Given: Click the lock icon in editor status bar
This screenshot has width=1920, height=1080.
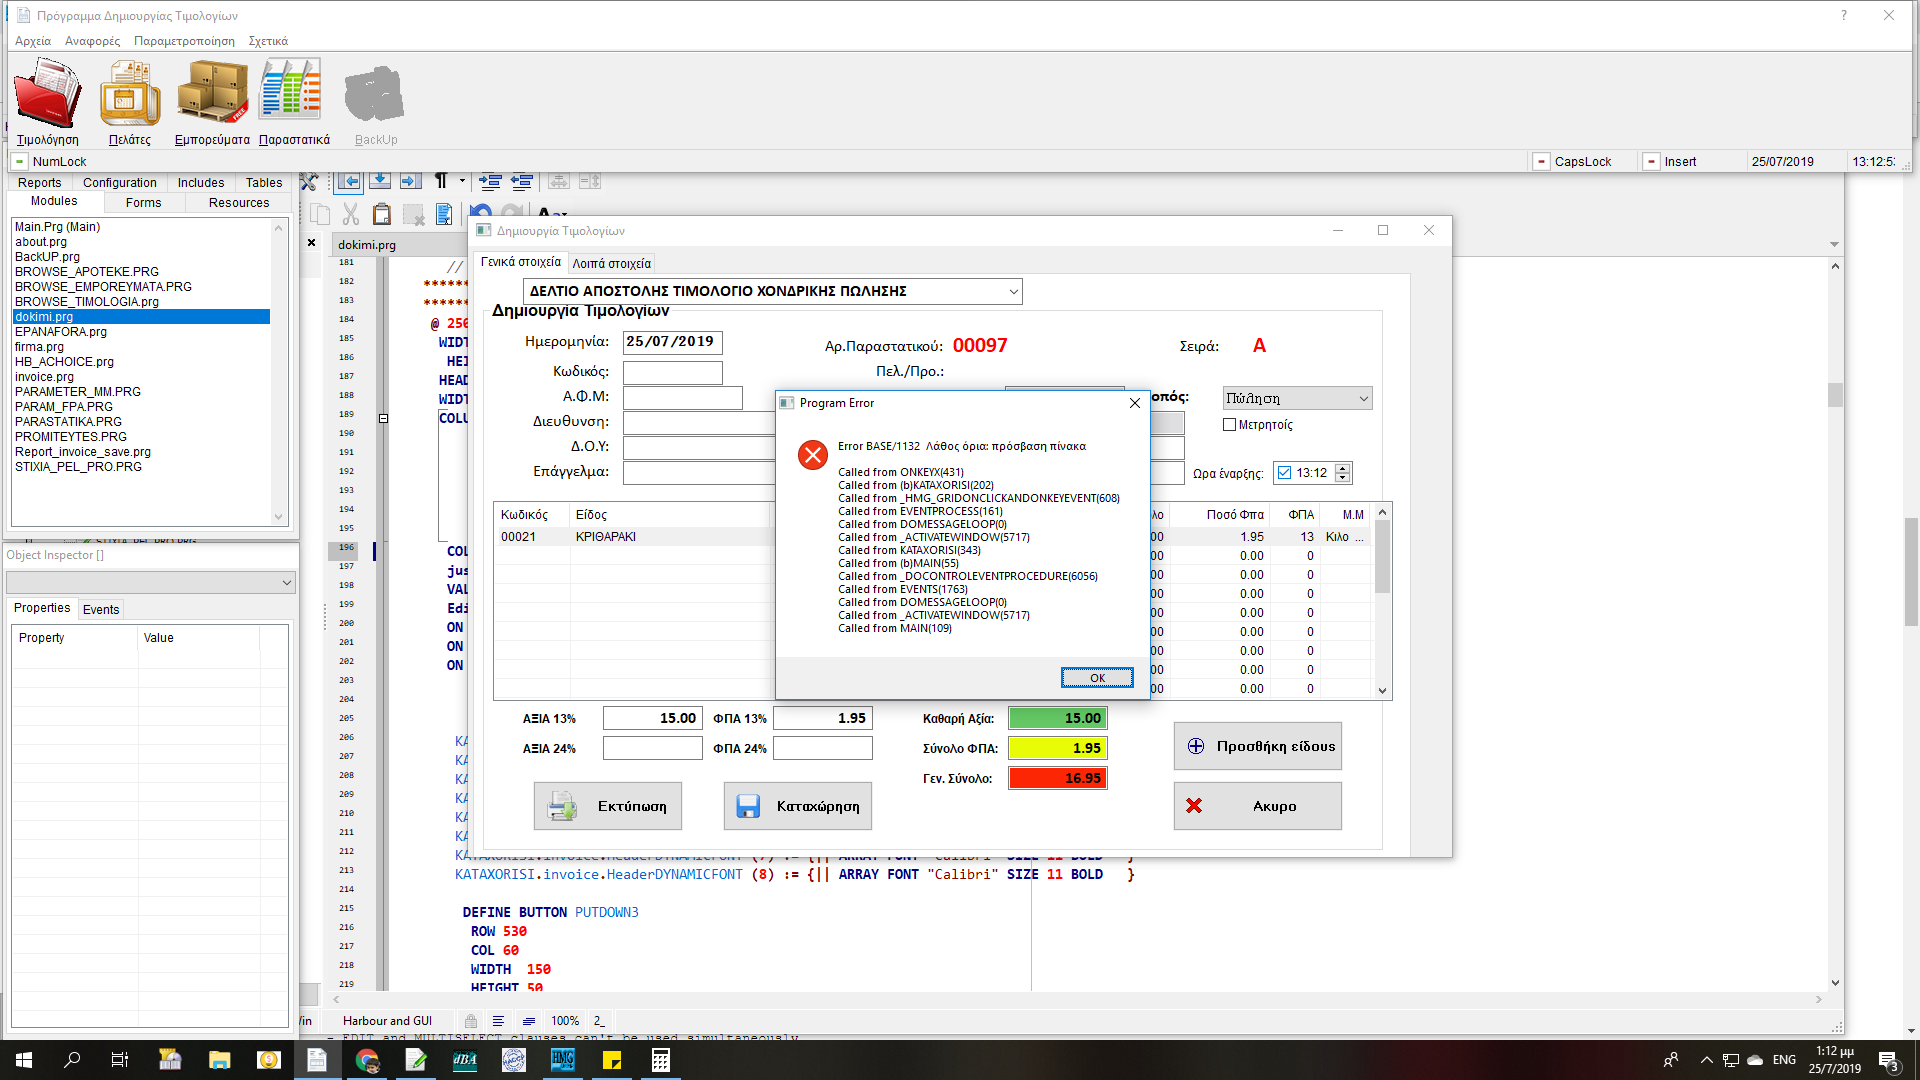Looking at the screenshot, I should (470, 1020).
